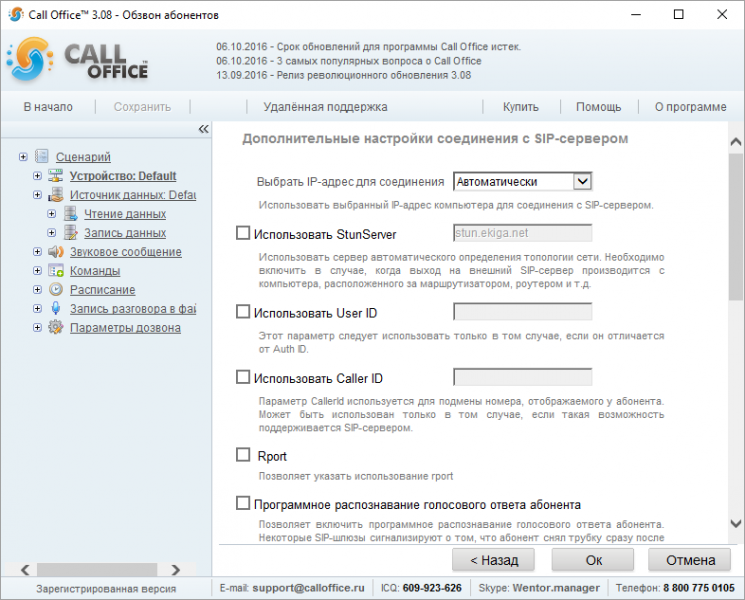Click the tree panel scroll right arrow

[x=176, y=569]
